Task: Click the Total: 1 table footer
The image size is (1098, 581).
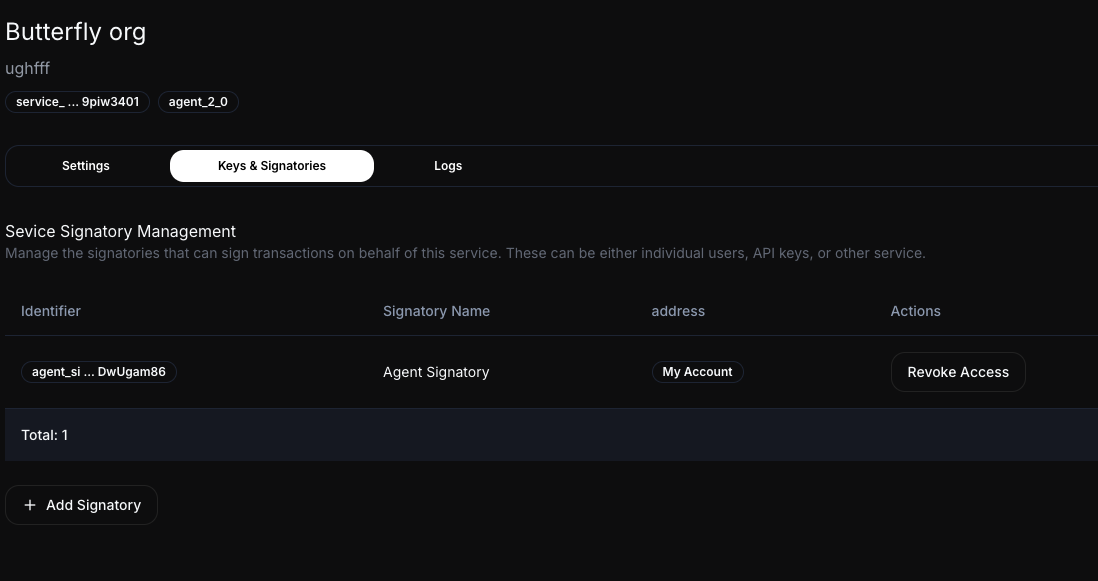Action: tap(45, 435)
